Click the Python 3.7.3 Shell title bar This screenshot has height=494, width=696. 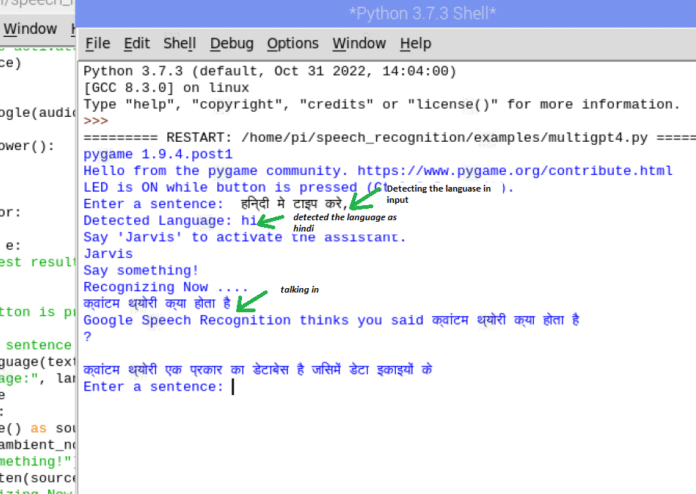click(x=386, y=12)
